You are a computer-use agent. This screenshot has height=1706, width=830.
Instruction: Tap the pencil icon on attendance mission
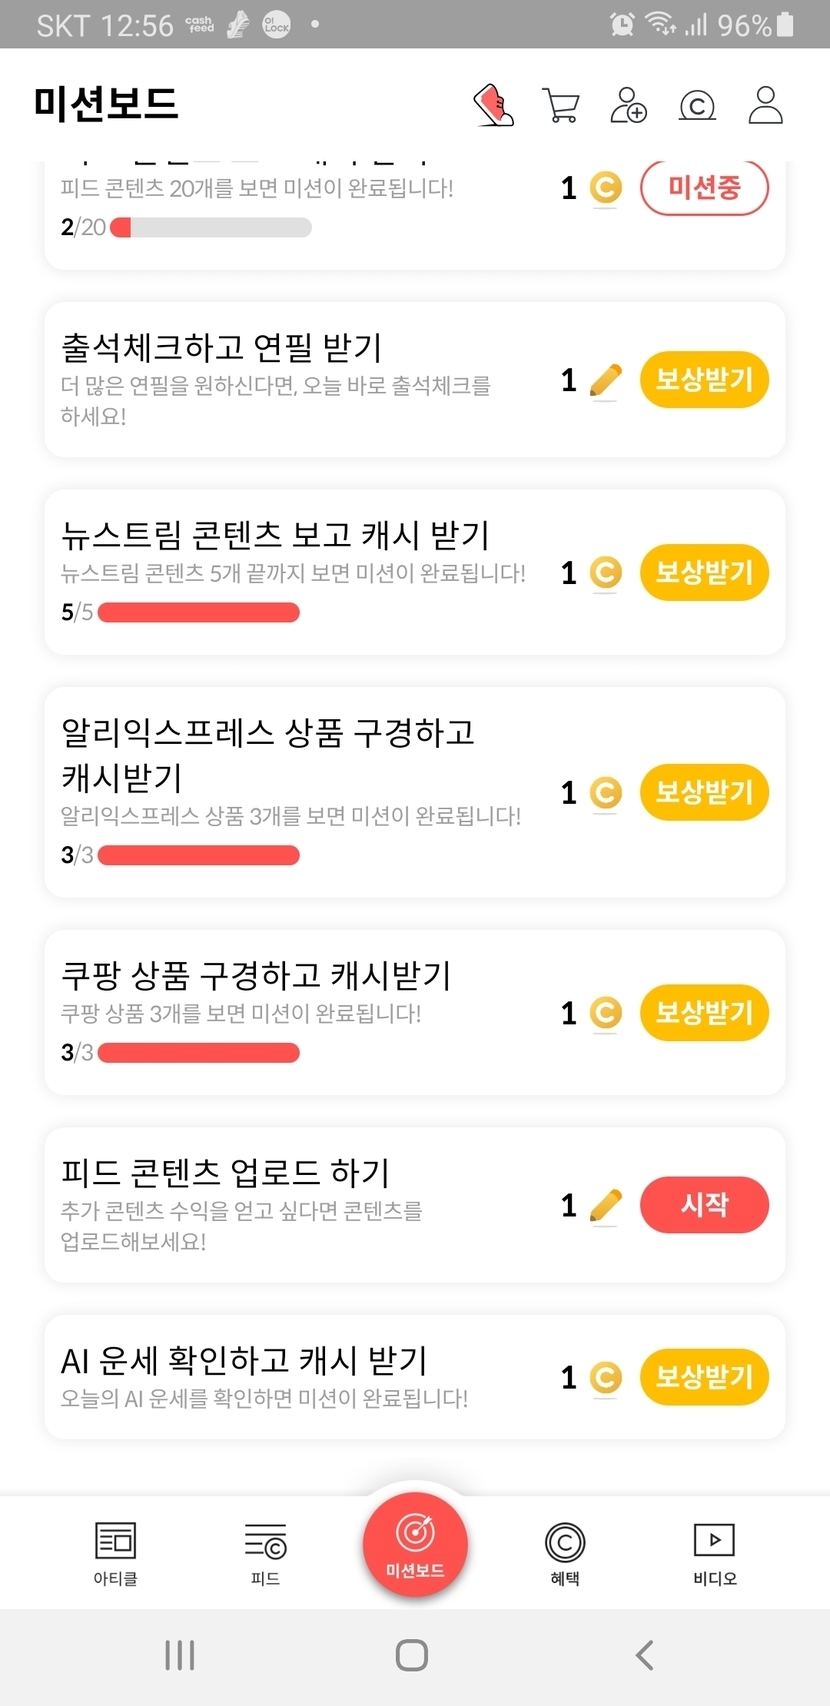click(605, 380)
